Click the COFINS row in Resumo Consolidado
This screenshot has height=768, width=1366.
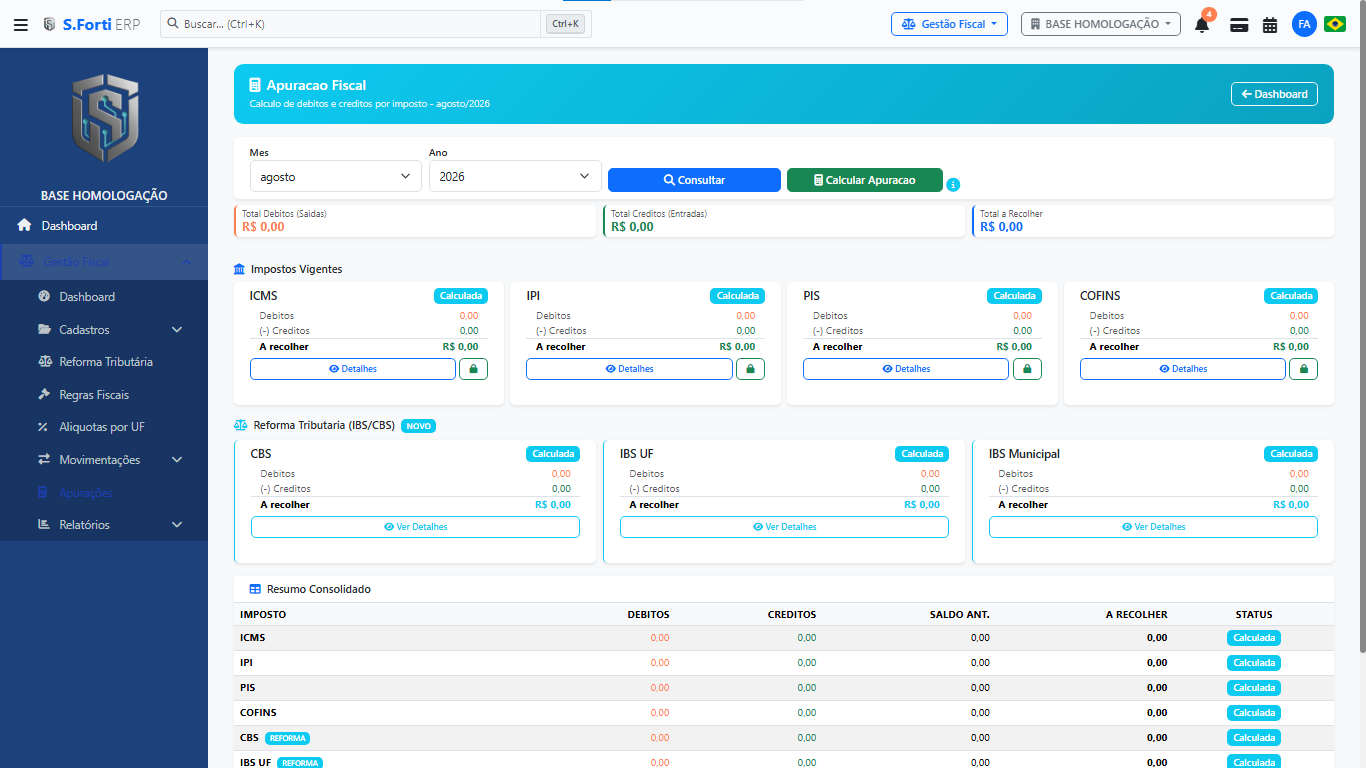[784, 713]
